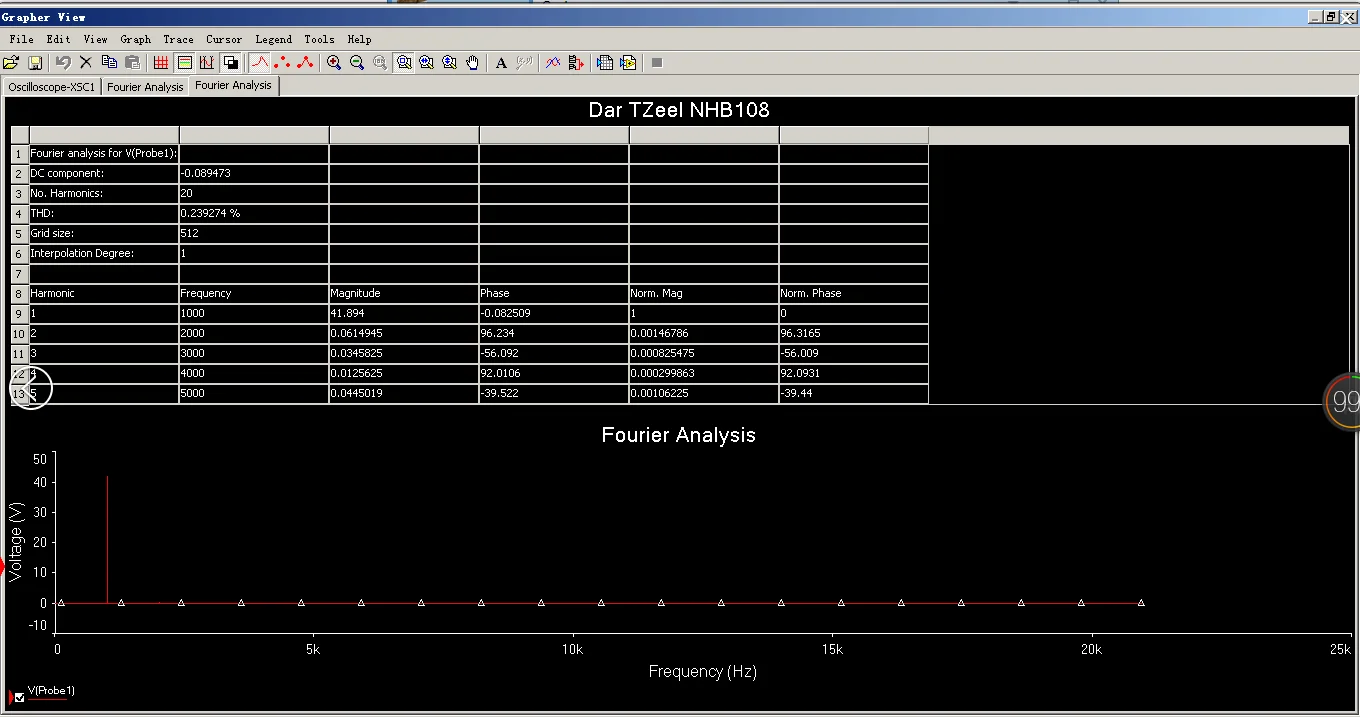Click the Phase cell 96.234
This screenshot has height=717, width=1360.
(554, 333)
